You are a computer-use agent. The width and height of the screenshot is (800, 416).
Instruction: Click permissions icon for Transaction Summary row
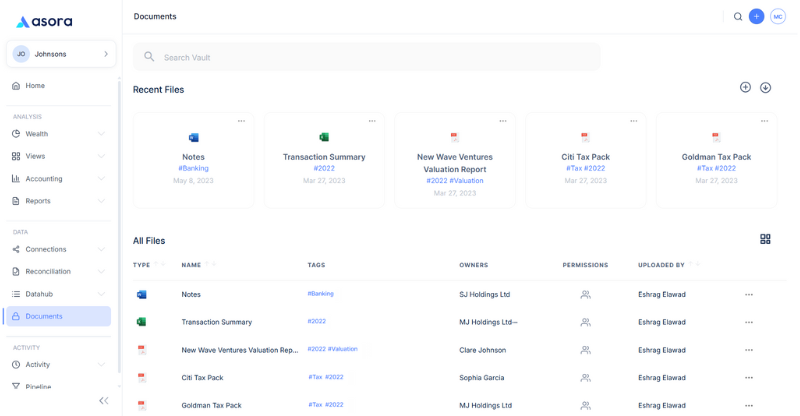[x=585, y=322]
